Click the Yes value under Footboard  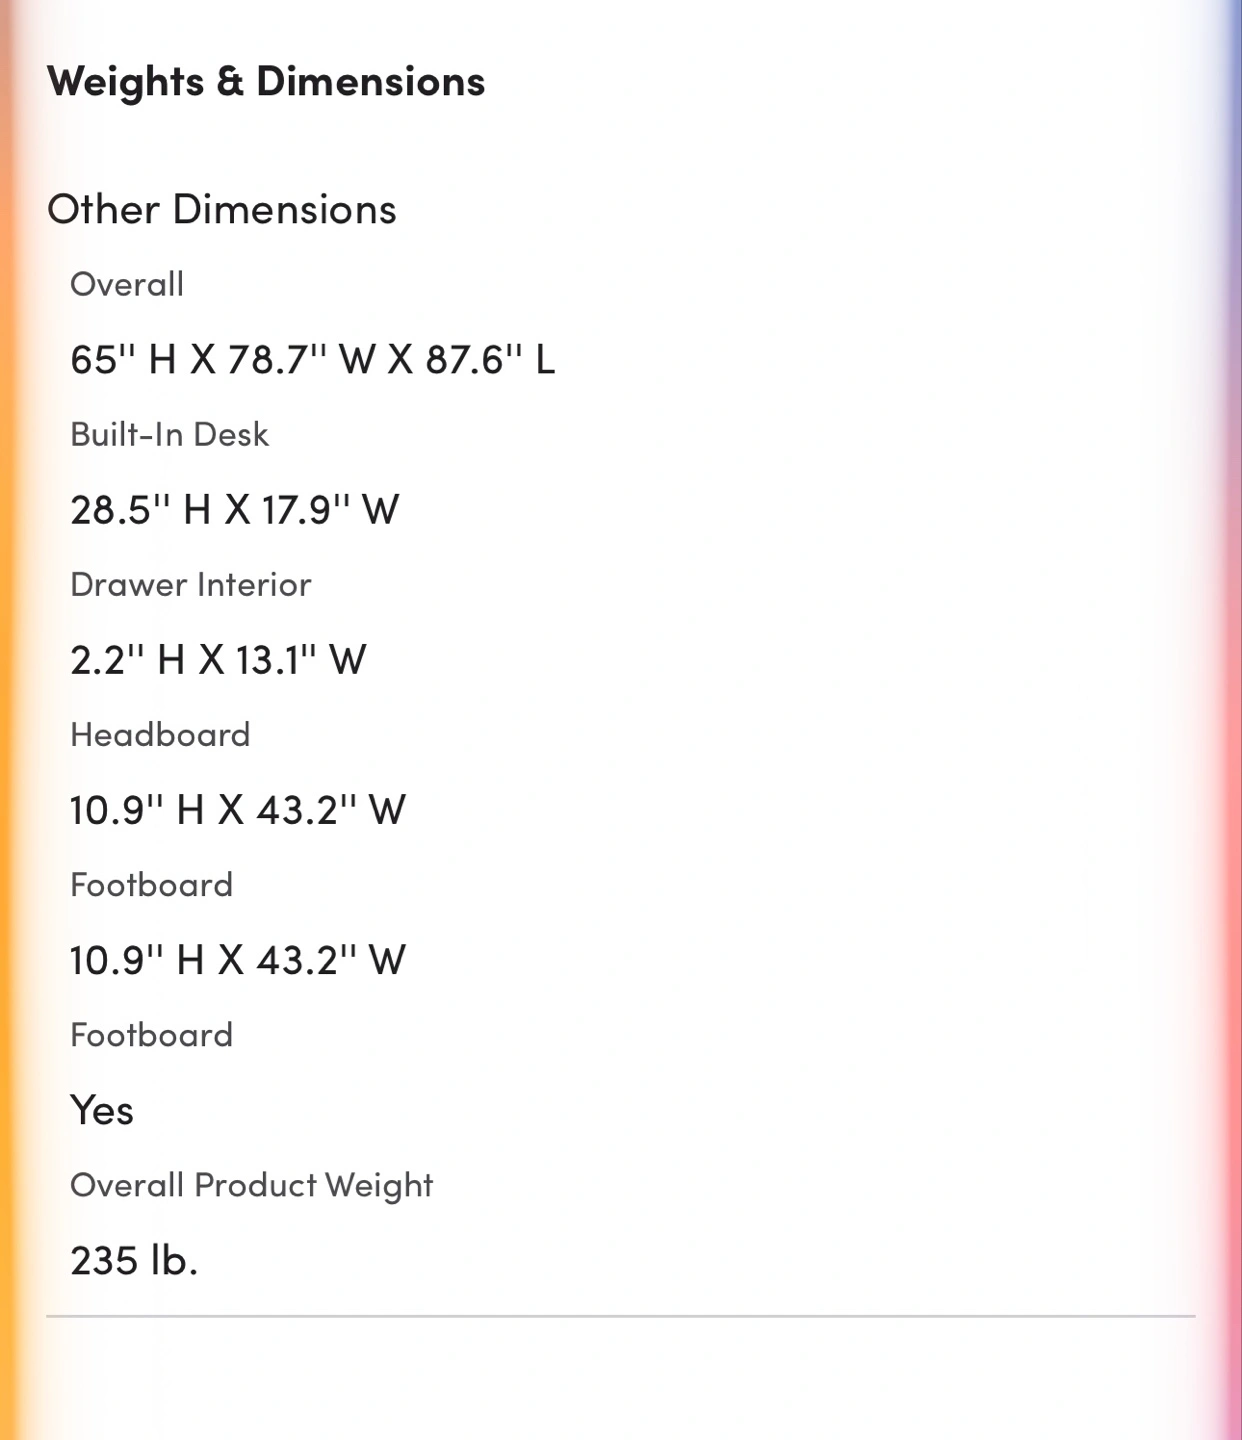(x=102, y=1111)
